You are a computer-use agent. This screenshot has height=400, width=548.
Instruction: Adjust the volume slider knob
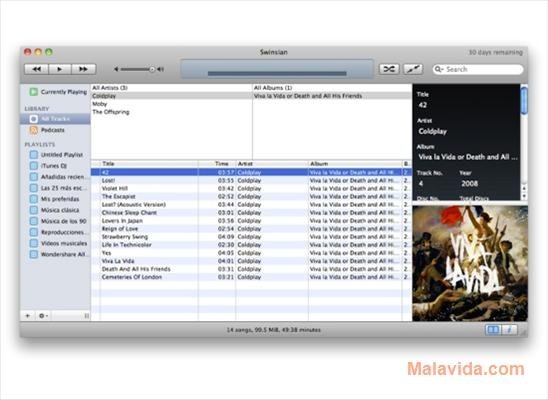(152, 69)
